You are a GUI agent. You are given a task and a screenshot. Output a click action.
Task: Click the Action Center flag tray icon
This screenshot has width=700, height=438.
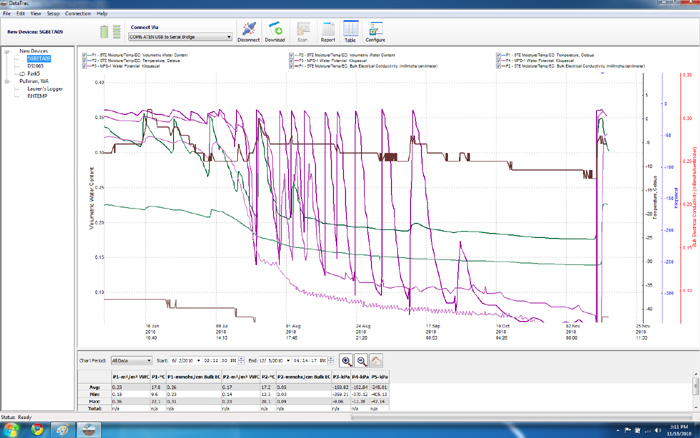click(x=628, y=430)
